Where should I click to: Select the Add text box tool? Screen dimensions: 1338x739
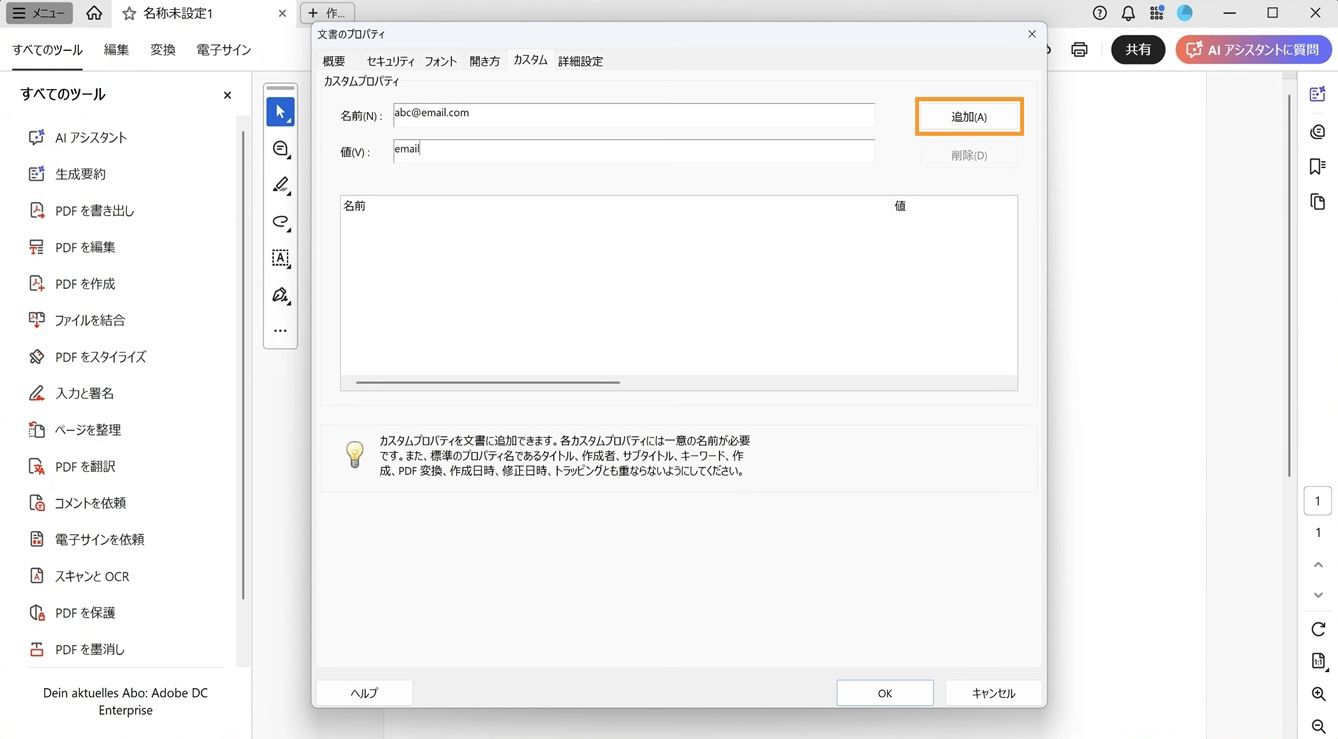(281, 258)
